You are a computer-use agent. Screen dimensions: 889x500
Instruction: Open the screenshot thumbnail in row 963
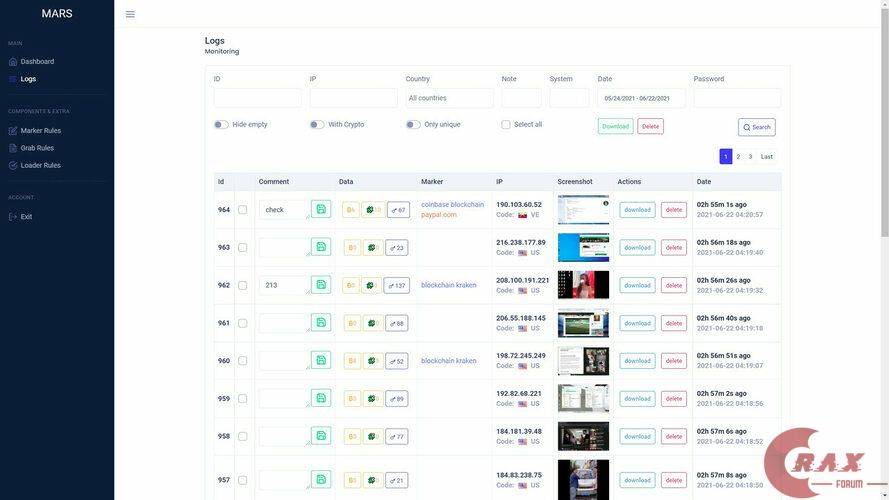tap(583, 247)
